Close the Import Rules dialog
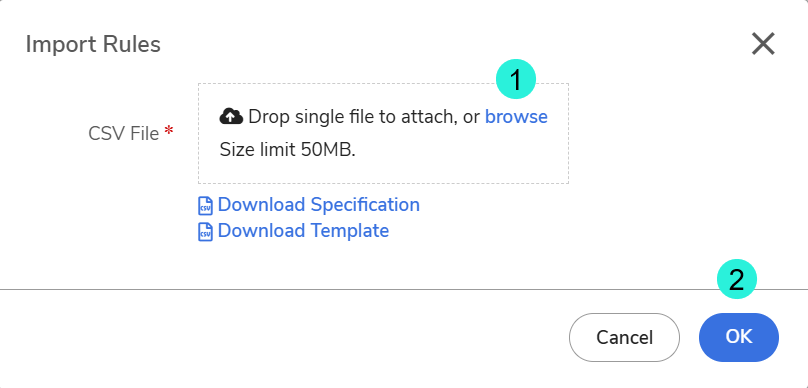Image resolution: width=808 pixels, height=388 pixels. [x=763, y=44]
